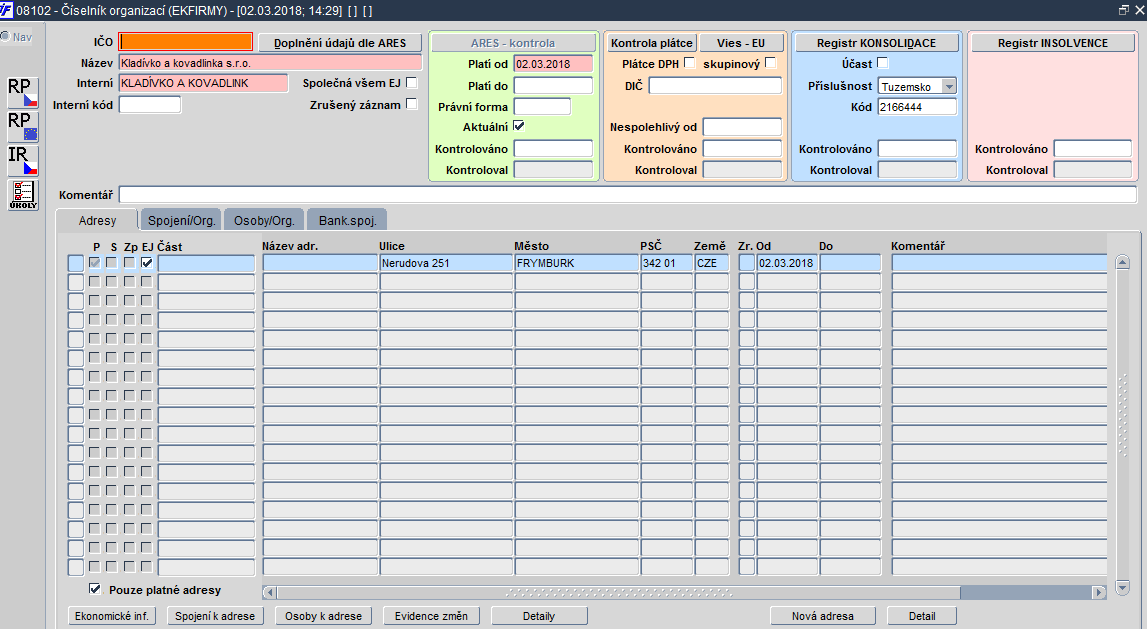Uncheck the Aktuální checkbox
Screen dimensions: 1147x629
519,126
